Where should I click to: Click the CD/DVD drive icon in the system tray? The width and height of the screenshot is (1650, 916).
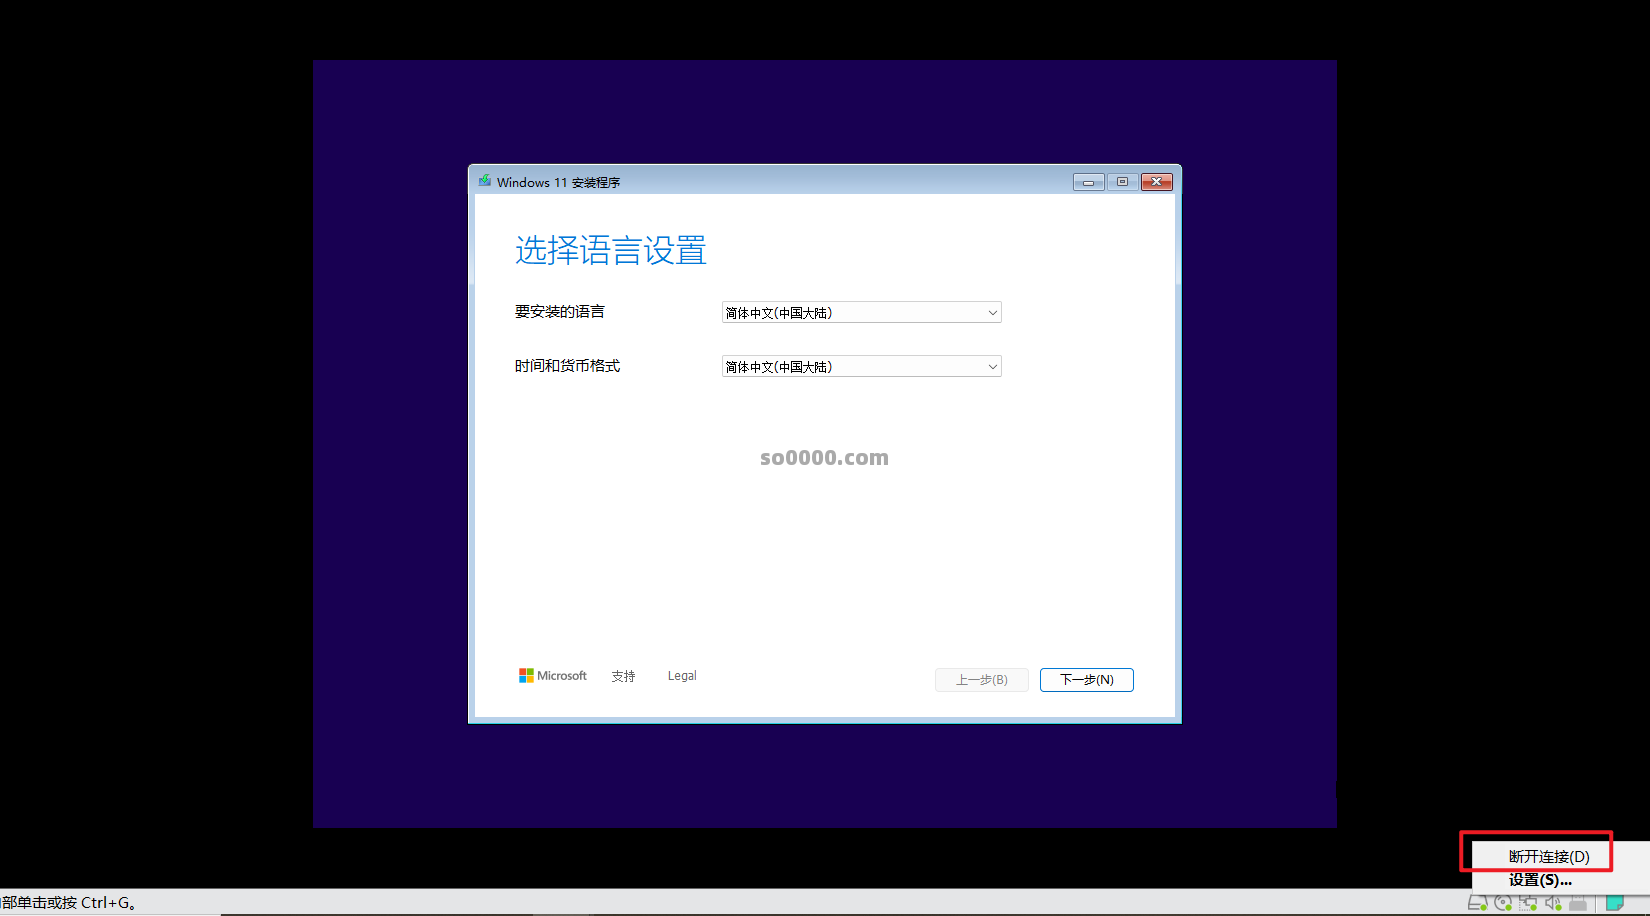pos(1503,902)
